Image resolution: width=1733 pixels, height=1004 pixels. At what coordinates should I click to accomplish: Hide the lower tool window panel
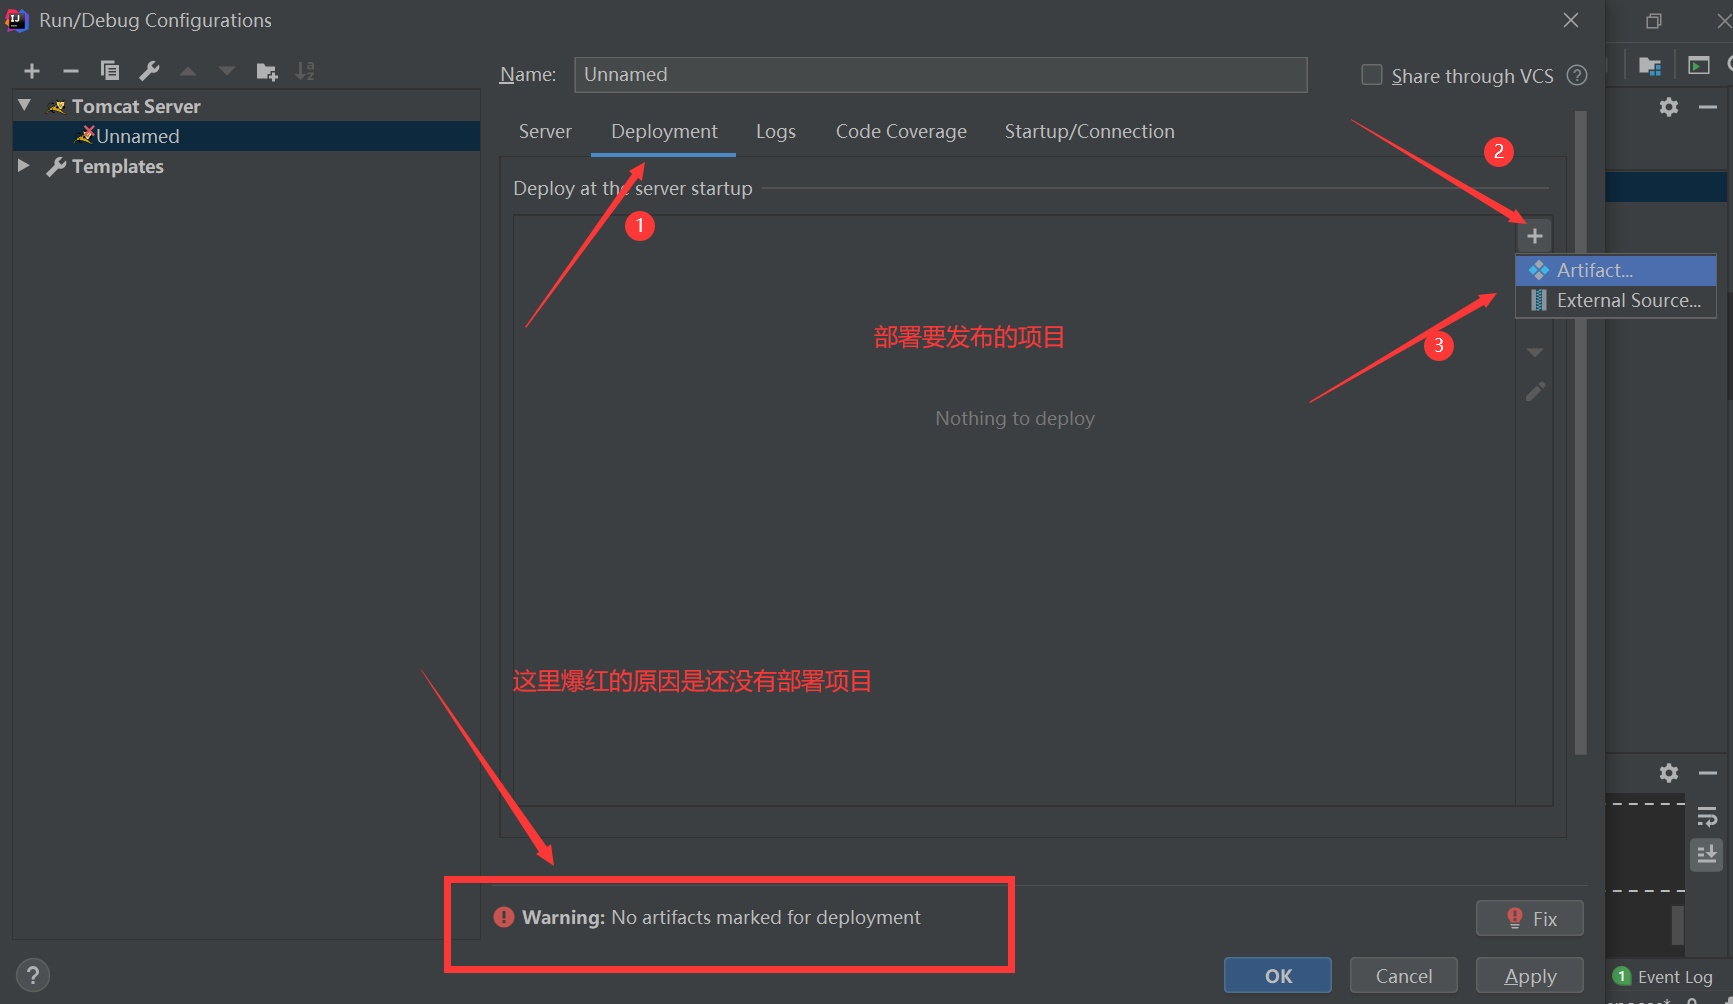tap(1708, 773)
